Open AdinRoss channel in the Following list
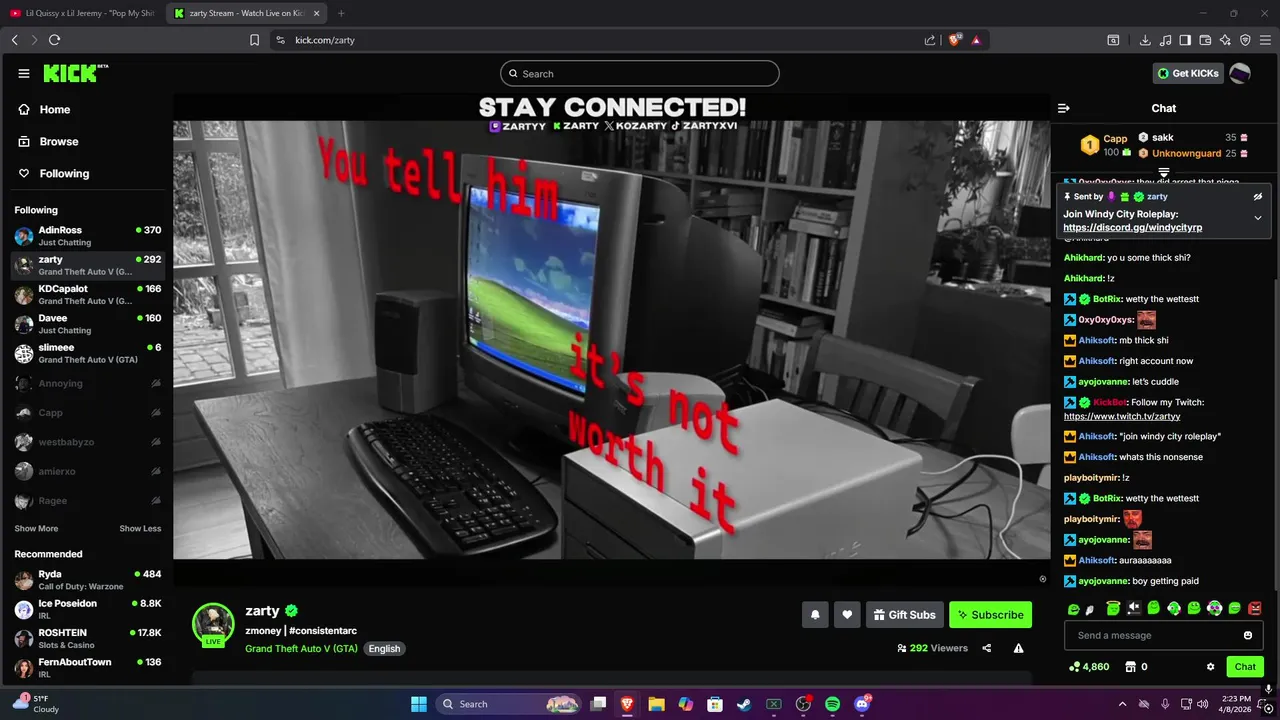Image resolution: width=1280 pixels, height=720 pixels. pos(88,235)
